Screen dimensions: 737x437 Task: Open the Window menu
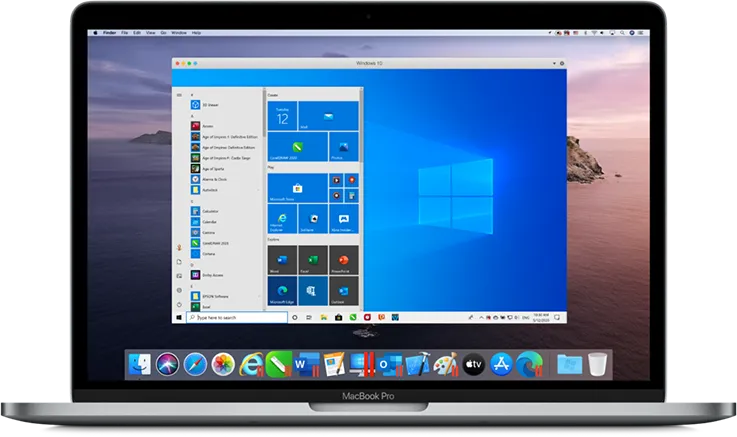[x=179, y=33]
